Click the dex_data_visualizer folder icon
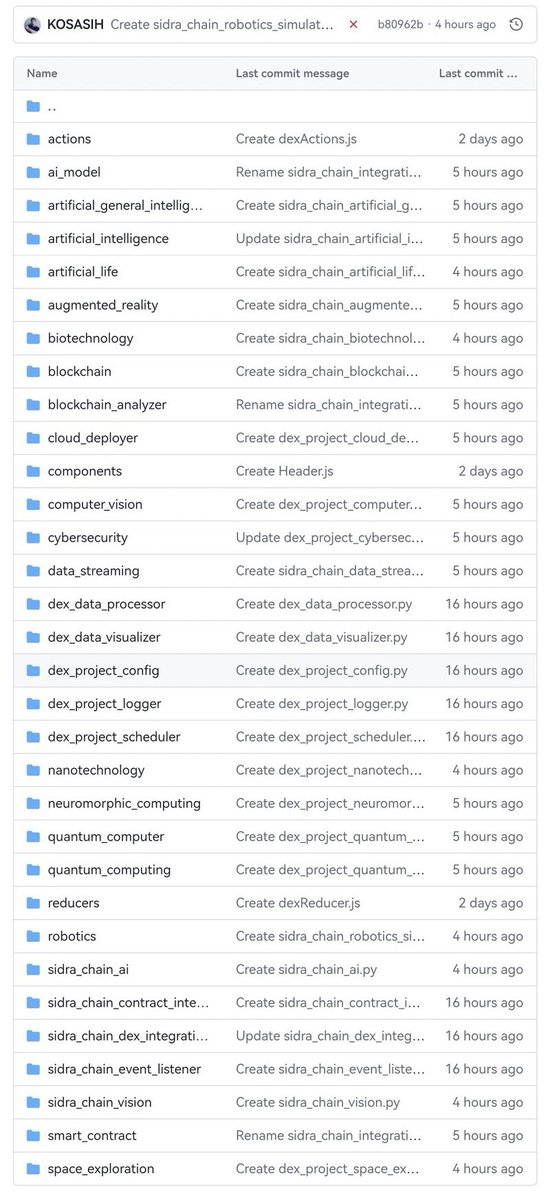 (x=33, y=637)
